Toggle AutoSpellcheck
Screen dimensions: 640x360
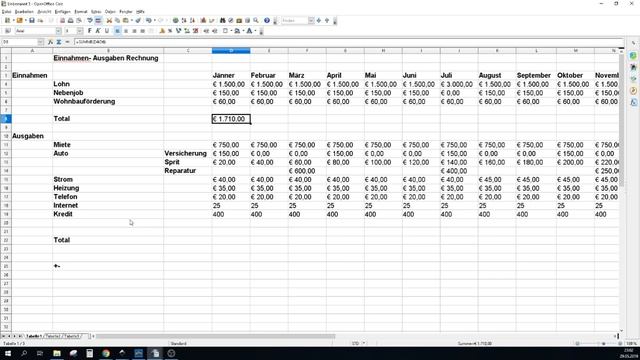98,20
